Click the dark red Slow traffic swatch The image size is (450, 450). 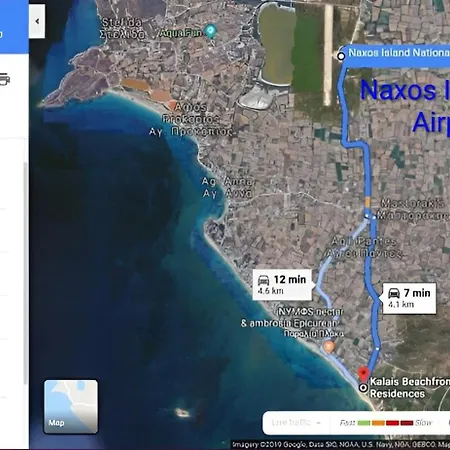coord(407,423)
